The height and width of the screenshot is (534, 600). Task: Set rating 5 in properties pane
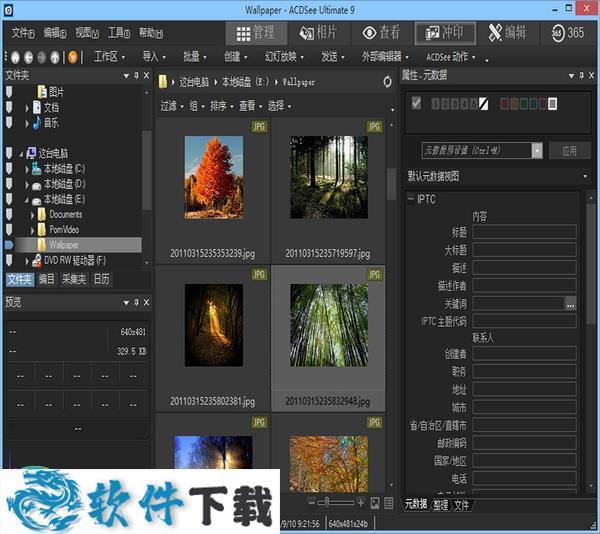click(x=474, y=104)
